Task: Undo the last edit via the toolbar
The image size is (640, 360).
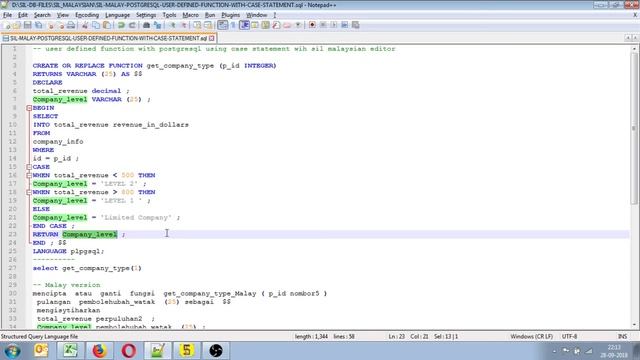Action: [x=121, y=25]
